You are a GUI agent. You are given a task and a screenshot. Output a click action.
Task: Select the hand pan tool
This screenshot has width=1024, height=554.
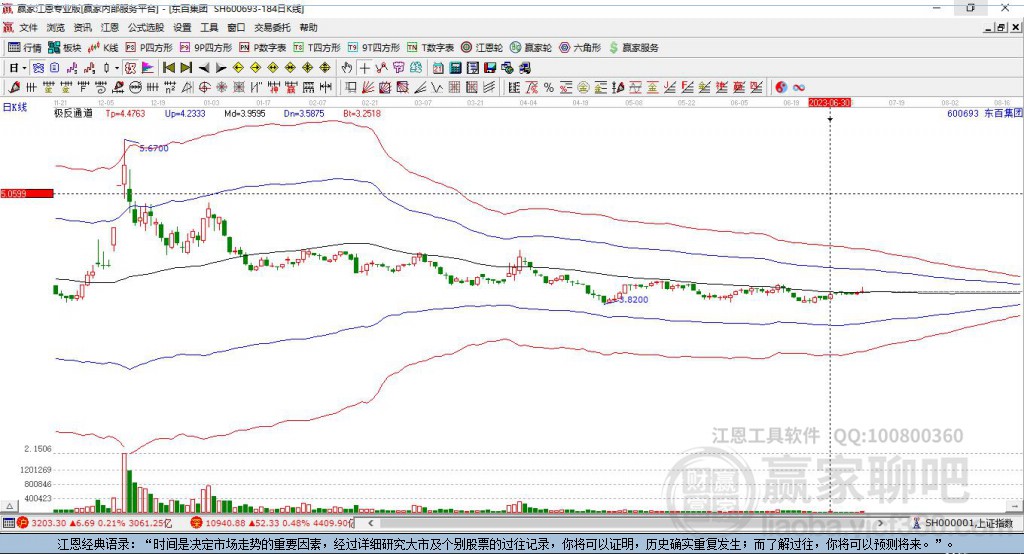pyautogui.click(x=347, y=68)
